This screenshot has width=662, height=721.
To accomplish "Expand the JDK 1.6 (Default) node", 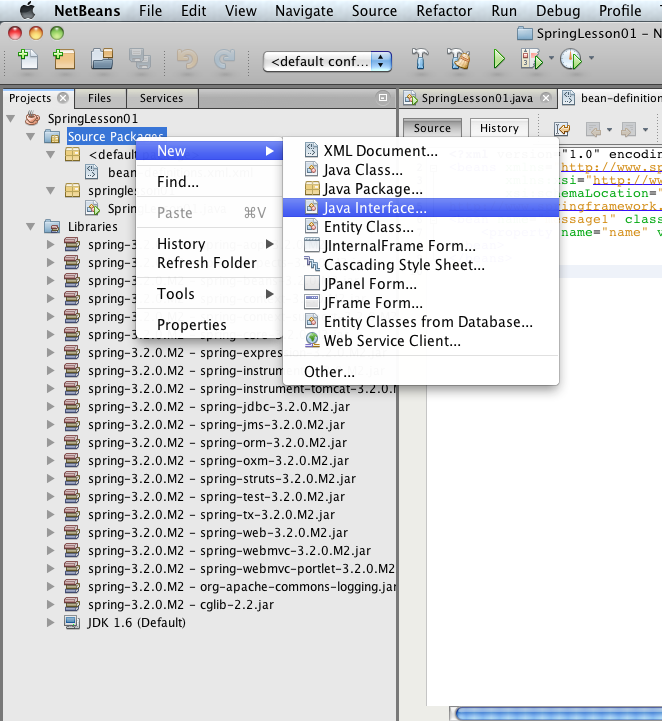I will tap(51, 623).
